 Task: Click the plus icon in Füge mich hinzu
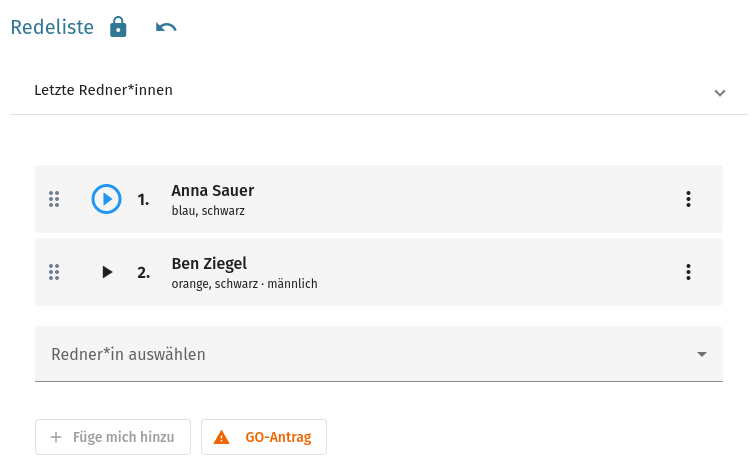pyautogui.click(x=56, y=437)
